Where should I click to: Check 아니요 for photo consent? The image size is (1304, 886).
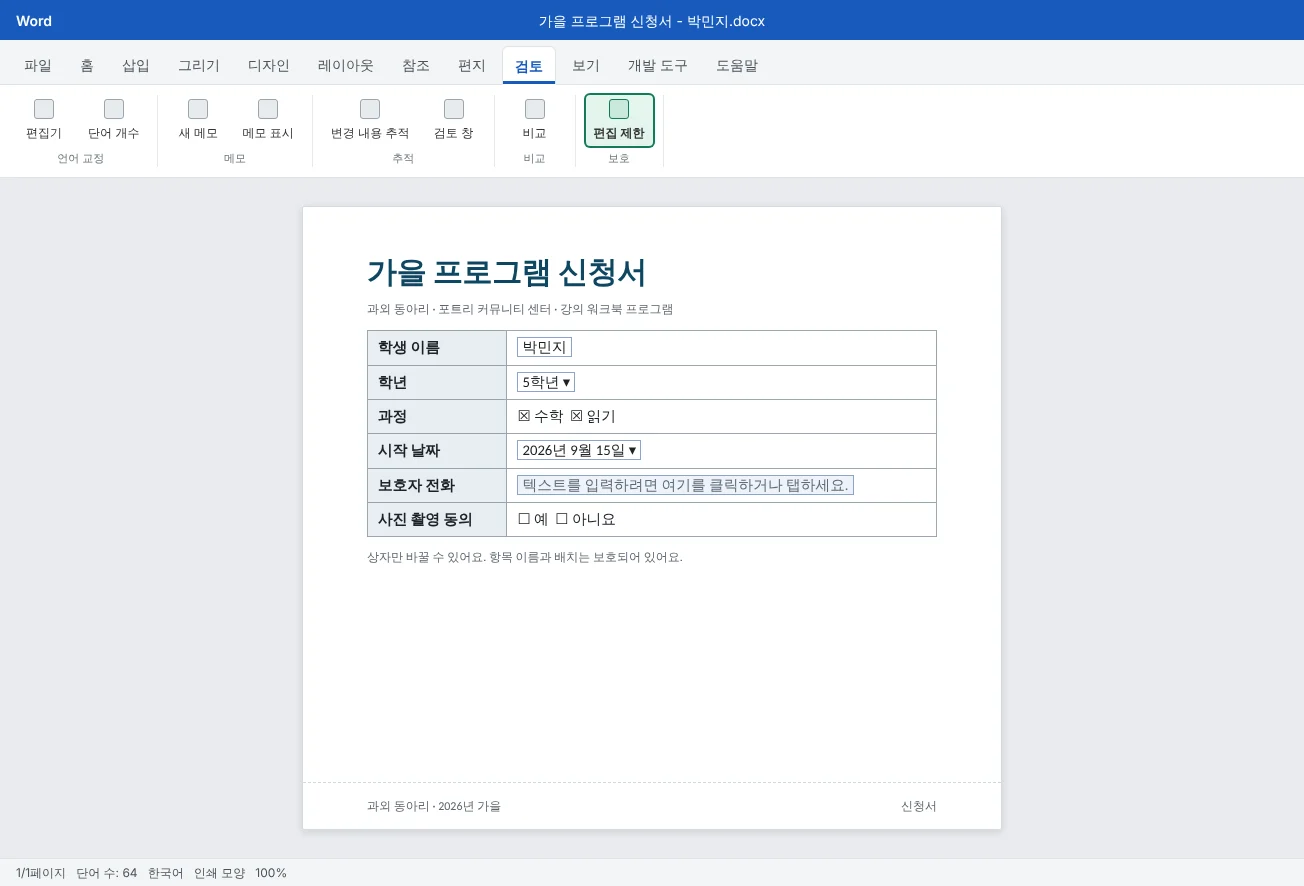pyautogui.click(x=562, y=519)
